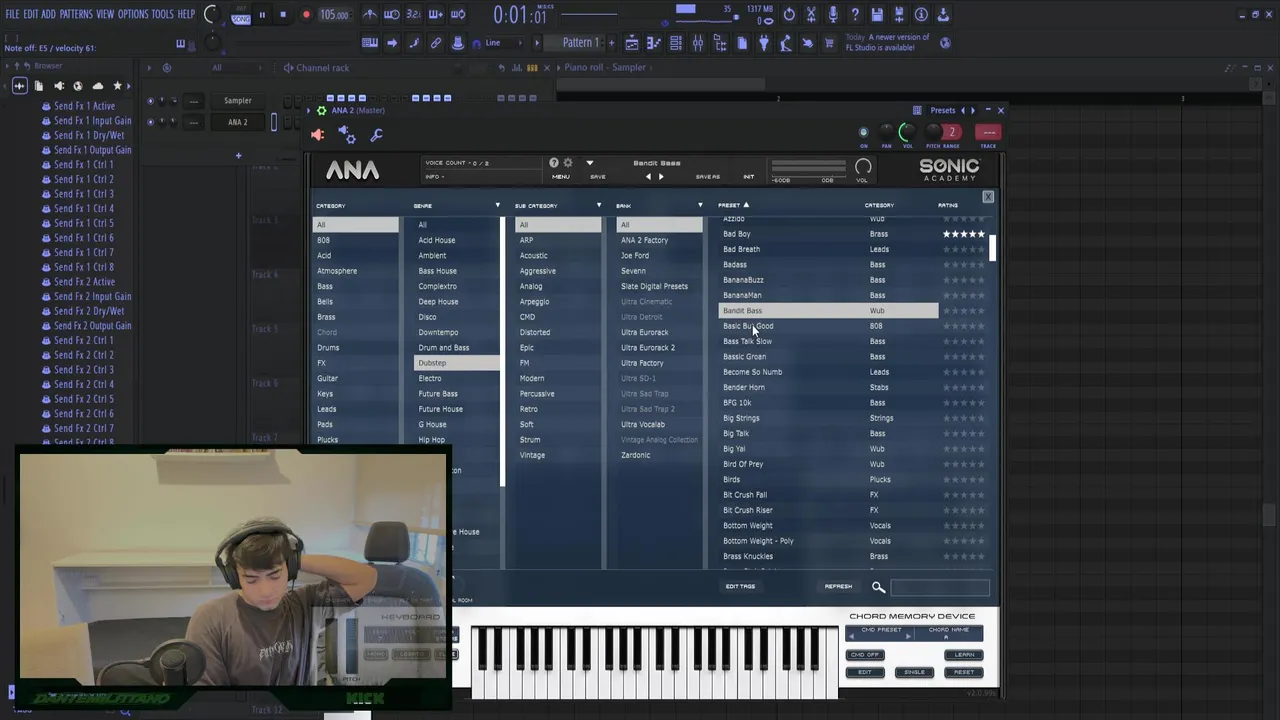Open the TOOLS menu
The width and height of the screenshot is (1280, 720).
[x=162, y=14]
